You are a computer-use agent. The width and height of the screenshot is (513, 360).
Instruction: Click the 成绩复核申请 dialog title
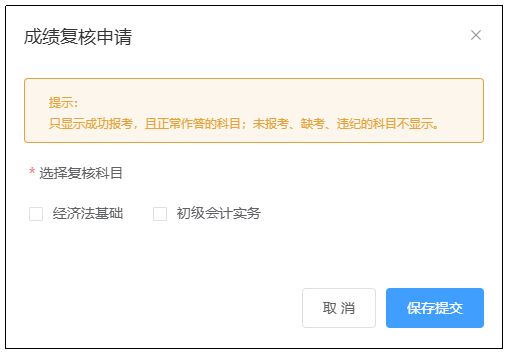[78, 37]
